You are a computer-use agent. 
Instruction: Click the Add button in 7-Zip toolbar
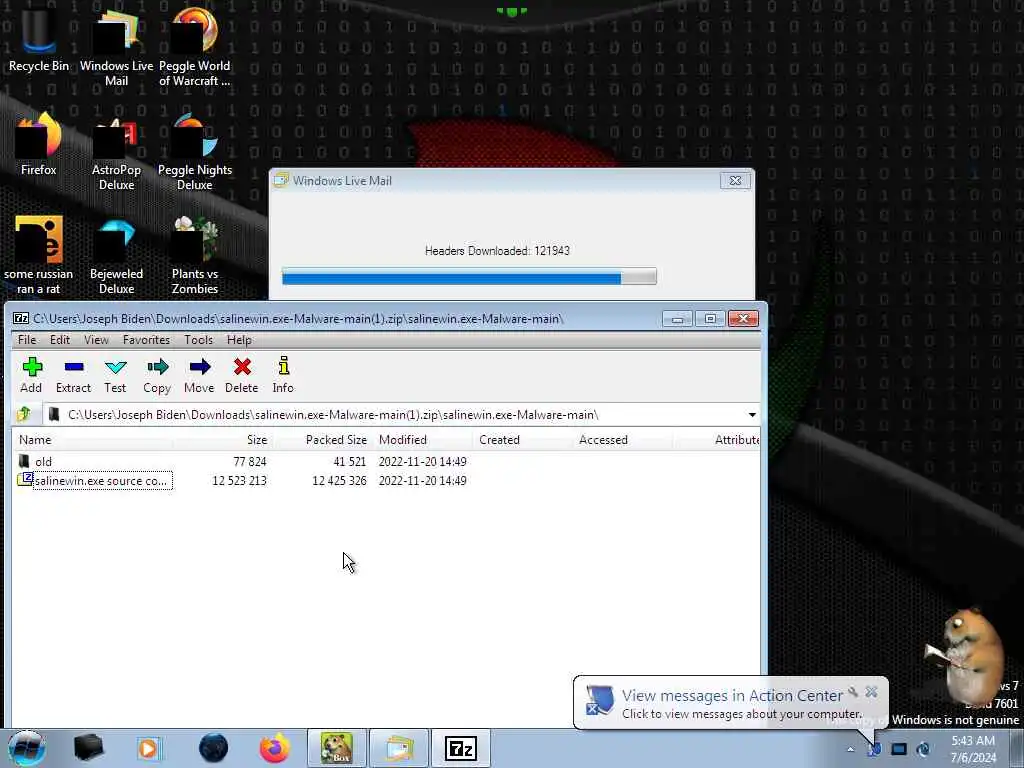[31, 375]
